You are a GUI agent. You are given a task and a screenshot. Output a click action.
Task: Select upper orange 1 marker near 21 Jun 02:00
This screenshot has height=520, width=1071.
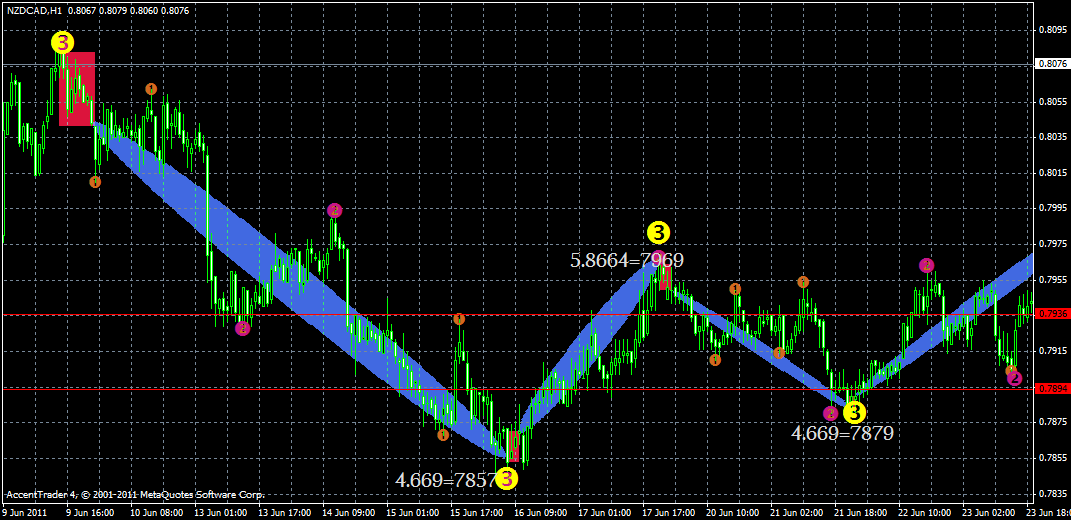pos(803,282)
